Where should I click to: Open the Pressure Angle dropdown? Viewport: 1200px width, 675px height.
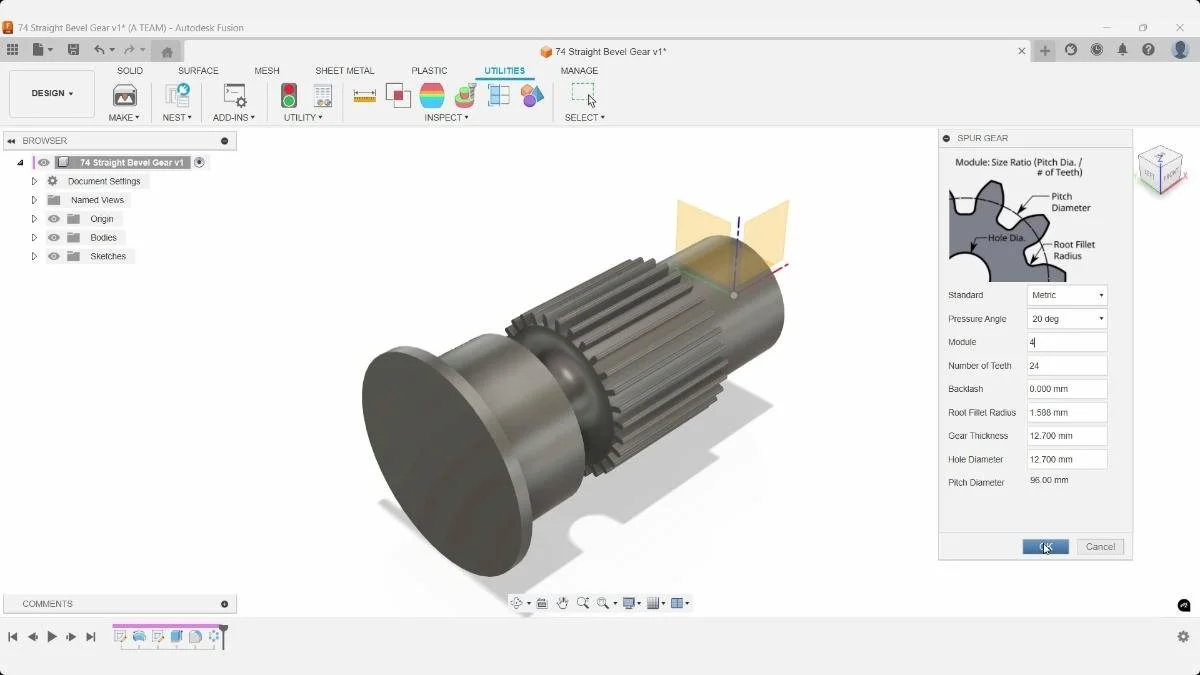click(x=1067, y=319)
